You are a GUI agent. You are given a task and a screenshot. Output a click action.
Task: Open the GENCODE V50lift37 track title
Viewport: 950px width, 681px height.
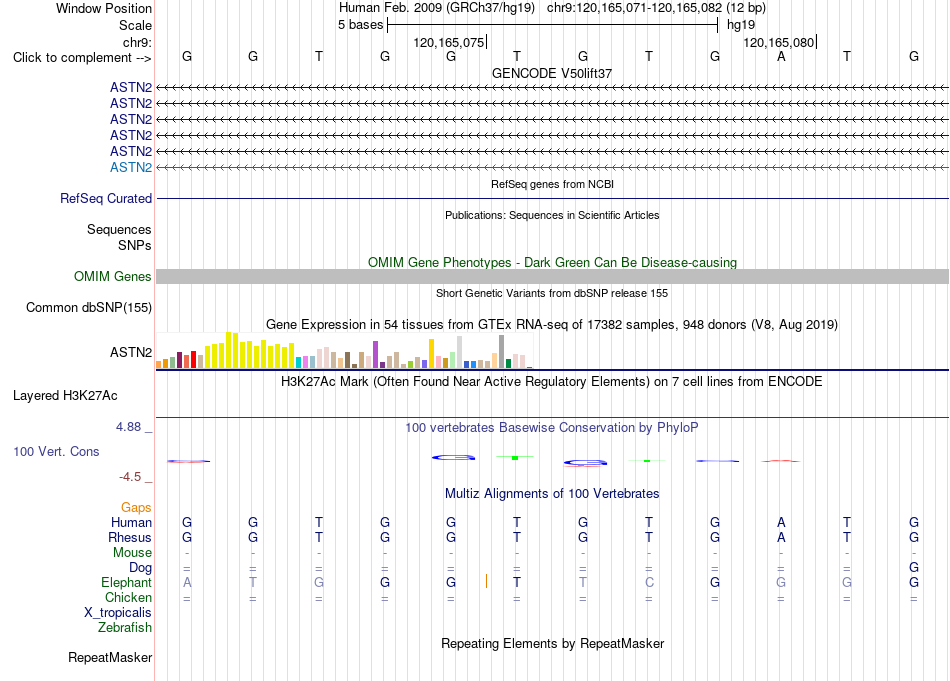(552, 73)
